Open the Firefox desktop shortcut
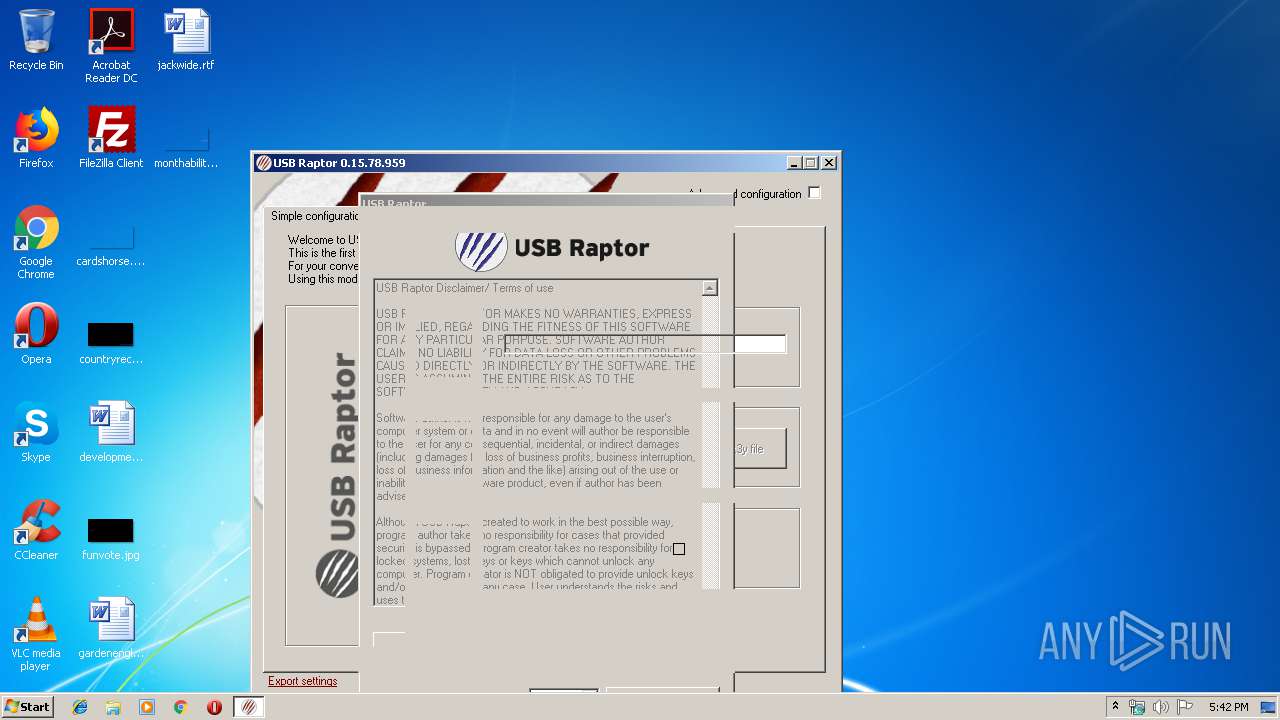 pos(36,138)
